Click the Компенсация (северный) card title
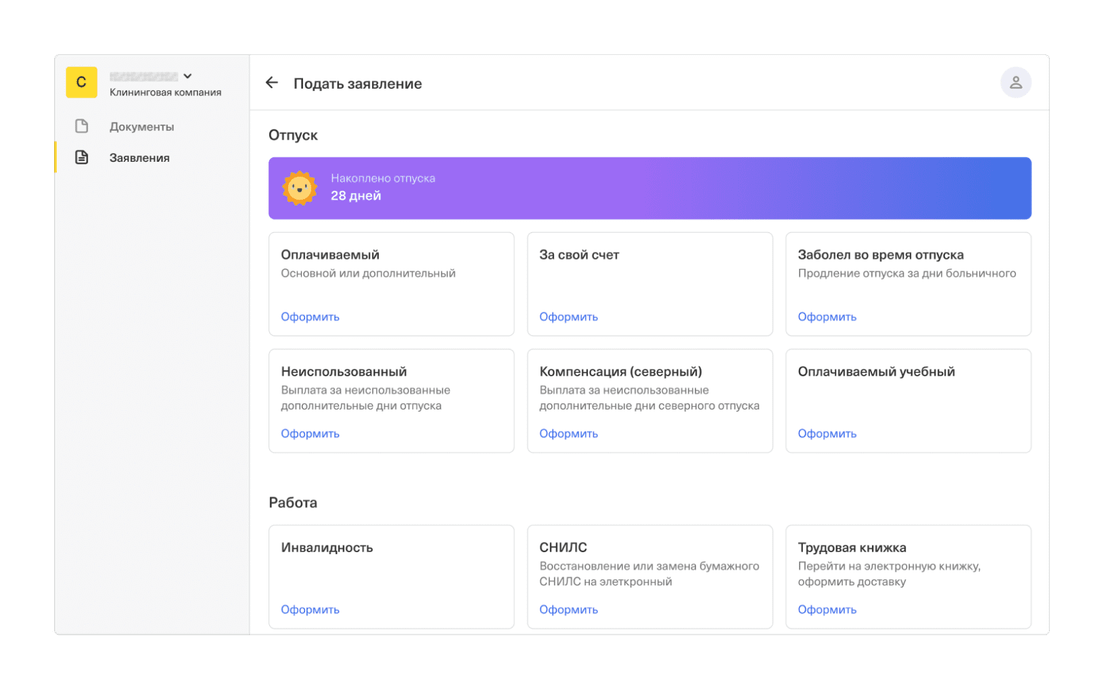The height and width of the screenshot is (689, 1104). pos(620,372)
